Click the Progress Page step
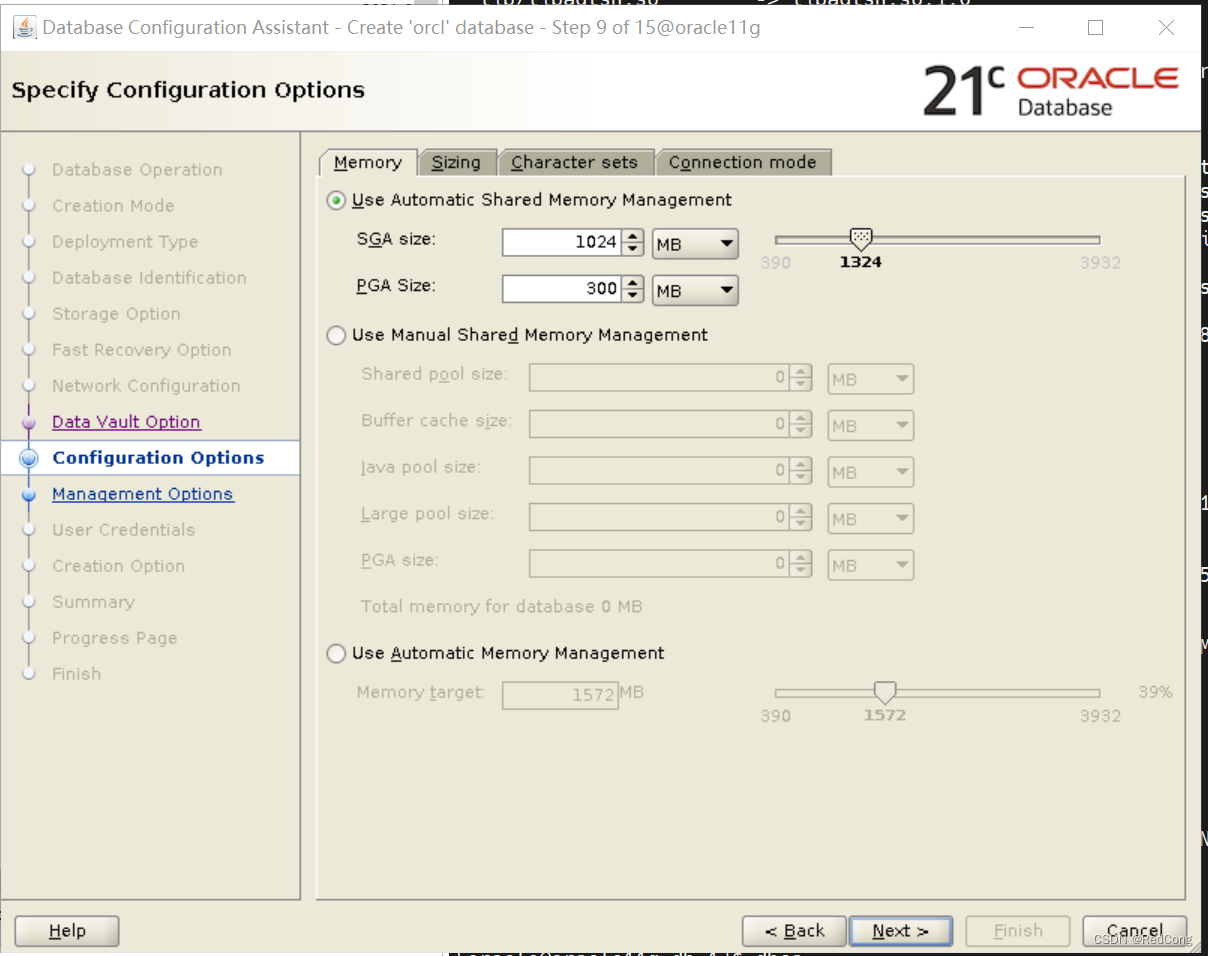The width and height of the screenshot is (1208, 956). click(x=114, y=638)
